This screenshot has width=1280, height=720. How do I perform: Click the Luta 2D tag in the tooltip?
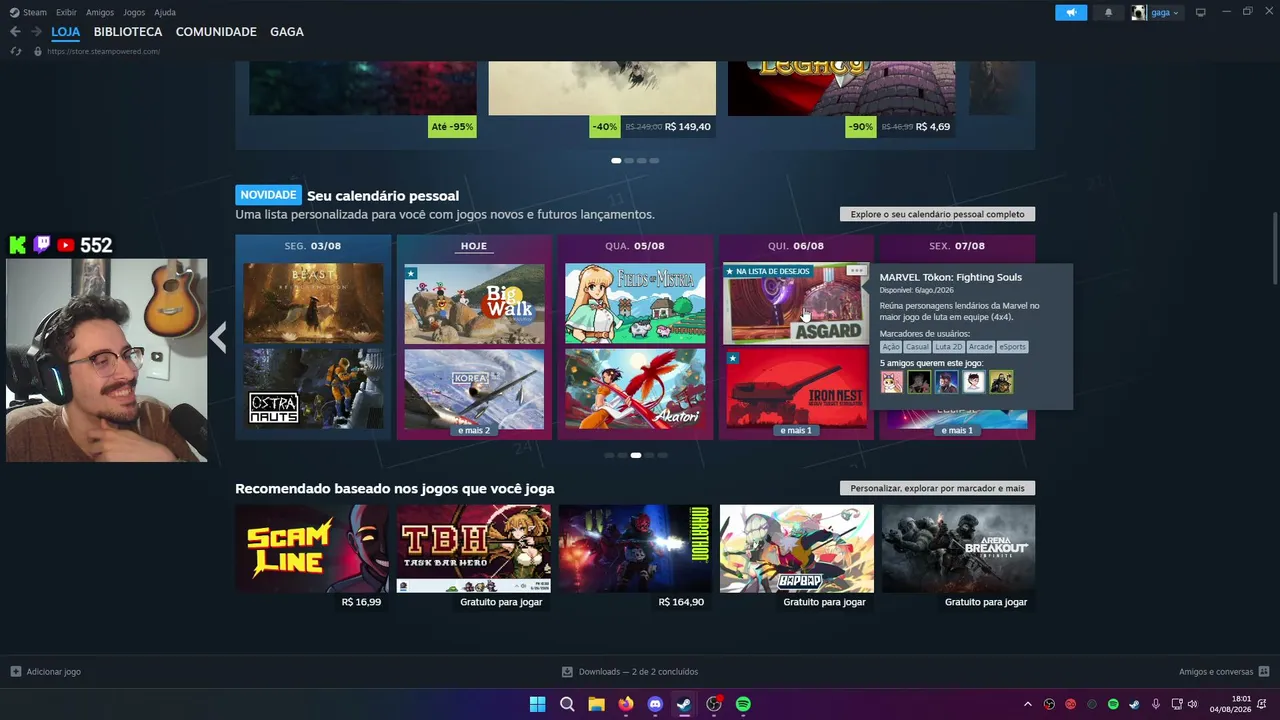tap(949, 347)
